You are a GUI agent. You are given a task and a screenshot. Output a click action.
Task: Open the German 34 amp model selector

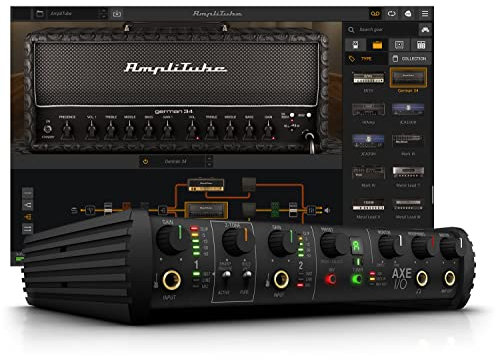click(176, 162)
